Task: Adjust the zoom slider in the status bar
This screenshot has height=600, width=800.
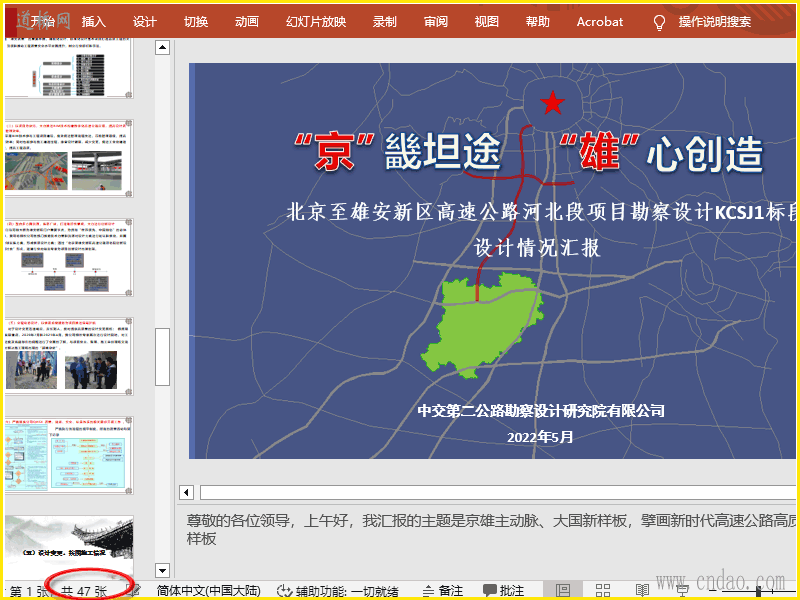Action: pos(758,591)
